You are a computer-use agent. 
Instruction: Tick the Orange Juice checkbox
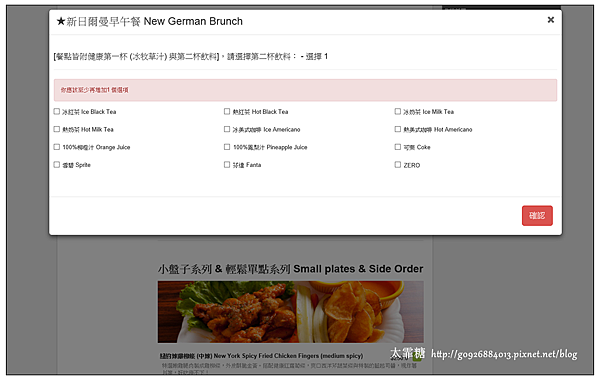[x=57, y=147]
